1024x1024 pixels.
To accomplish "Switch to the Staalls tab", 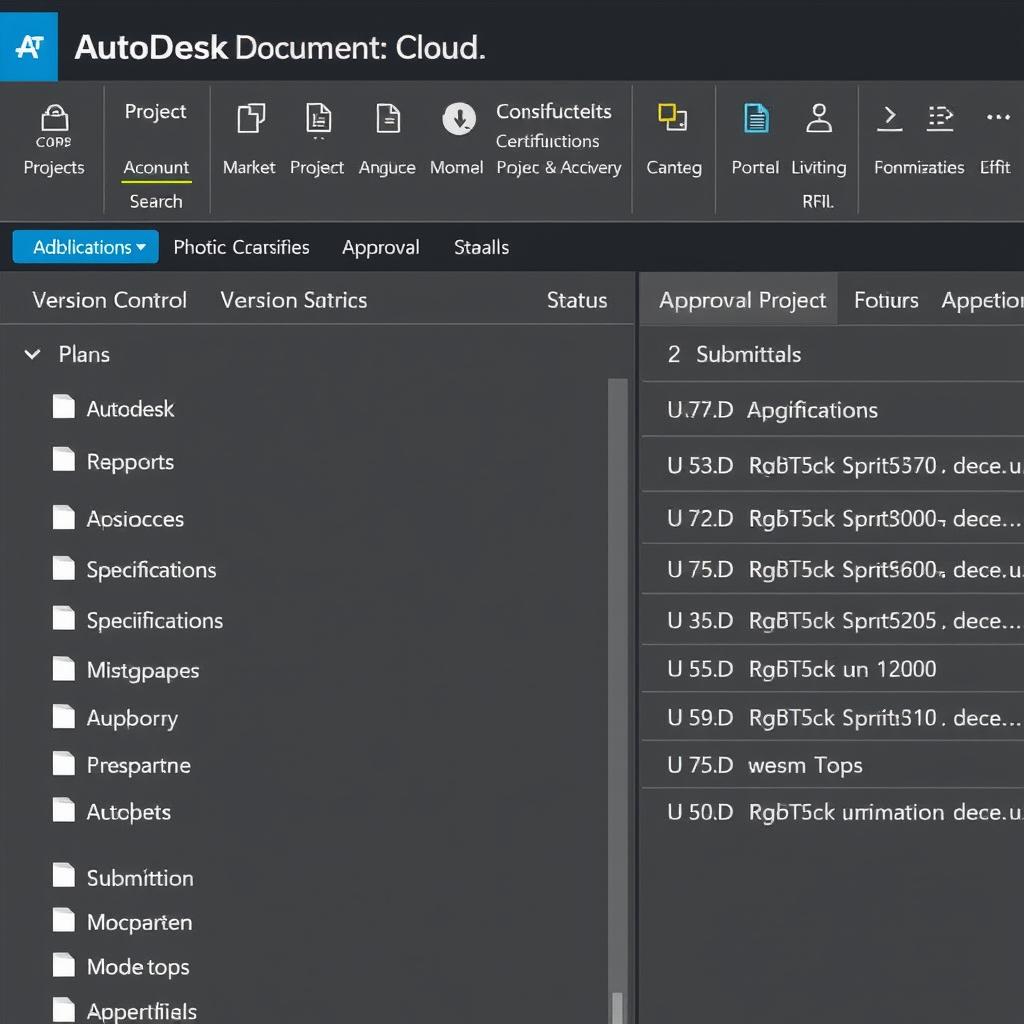I will pos(481,247).
